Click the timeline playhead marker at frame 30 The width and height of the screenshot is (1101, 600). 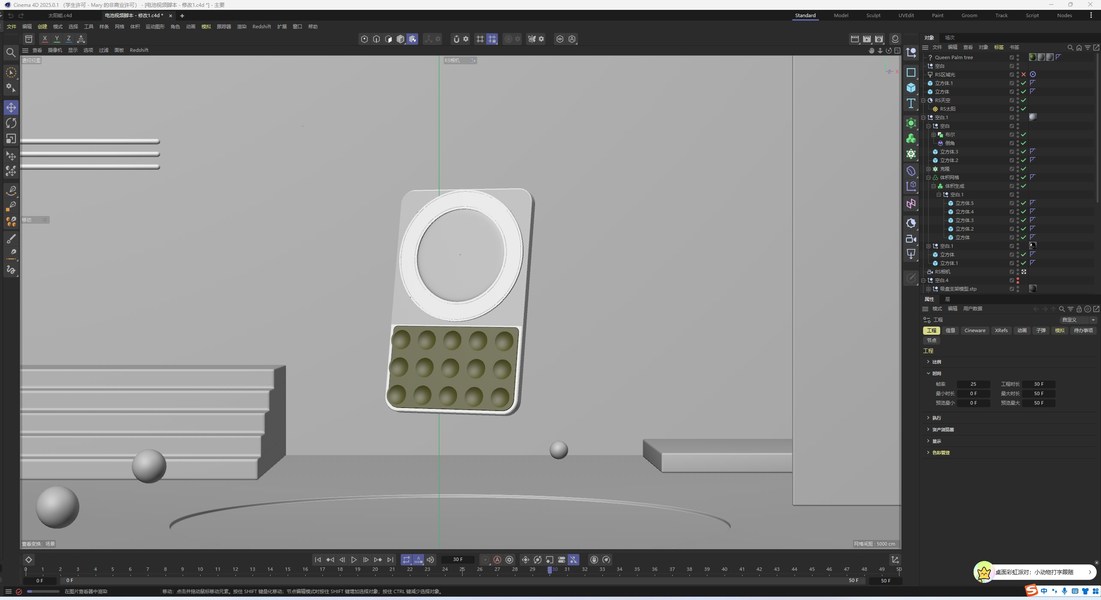pyautogui.click(x=550, y=570)
